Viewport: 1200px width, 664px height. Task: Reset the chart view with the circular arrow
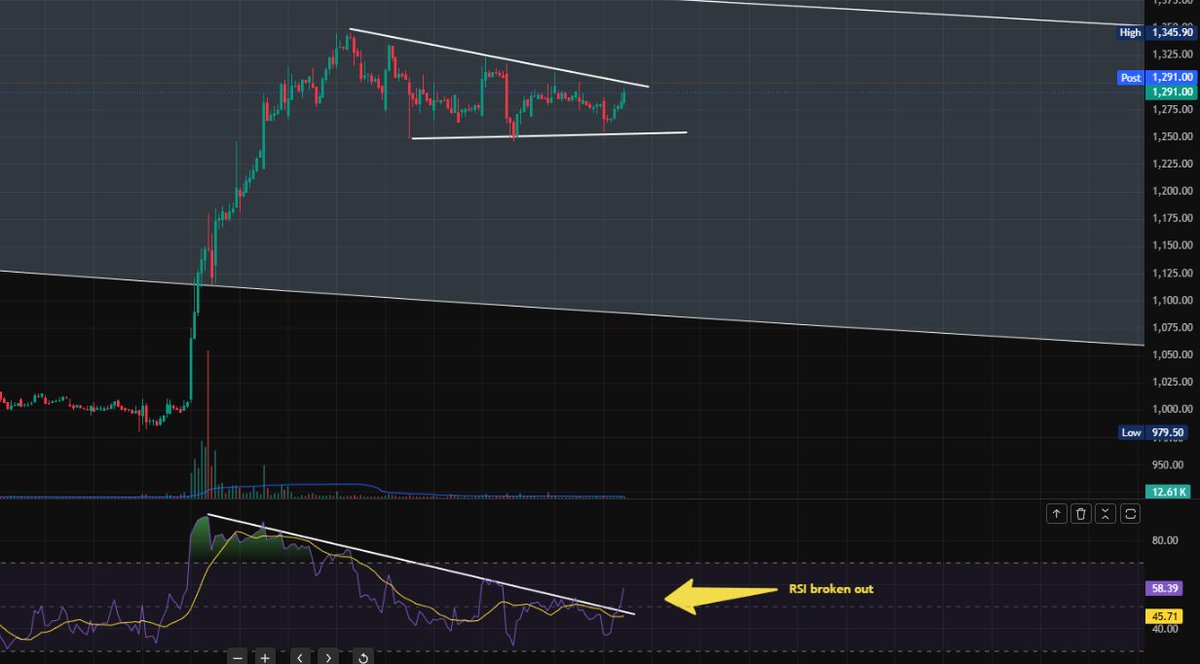(363, 658)
